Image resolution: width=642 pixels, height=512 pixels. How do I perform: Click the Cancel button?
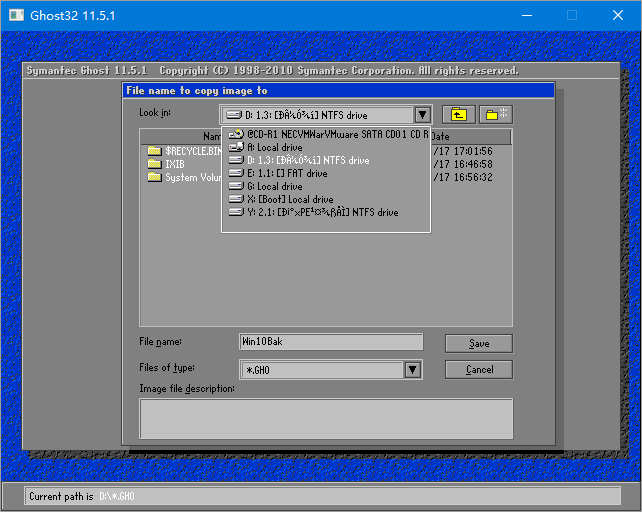click(x=479, y=369)
